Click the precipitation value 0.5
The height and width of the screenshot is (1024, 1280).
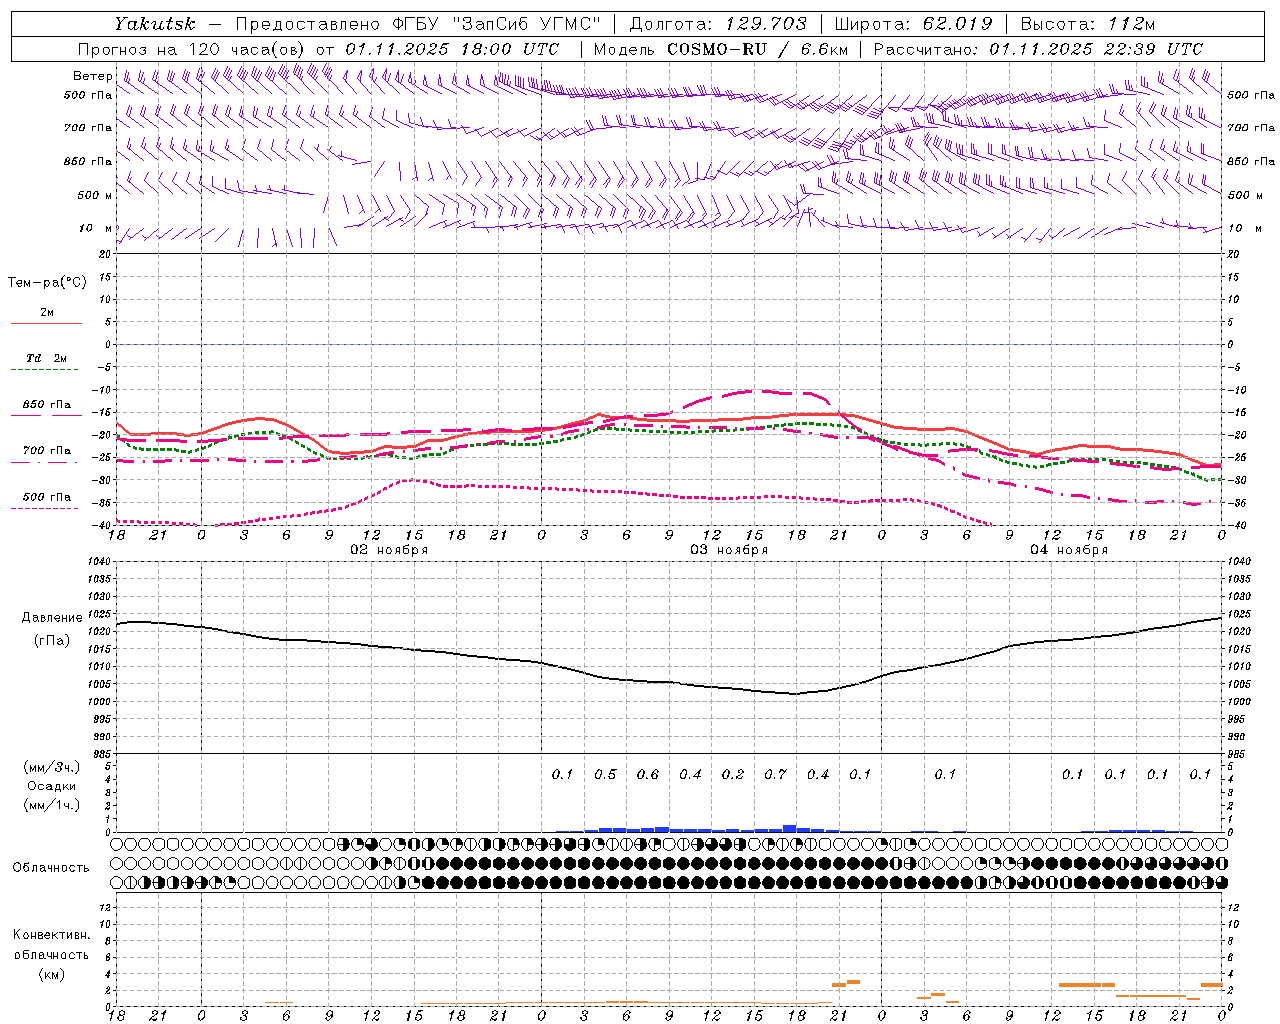click(x=605, y=774)
